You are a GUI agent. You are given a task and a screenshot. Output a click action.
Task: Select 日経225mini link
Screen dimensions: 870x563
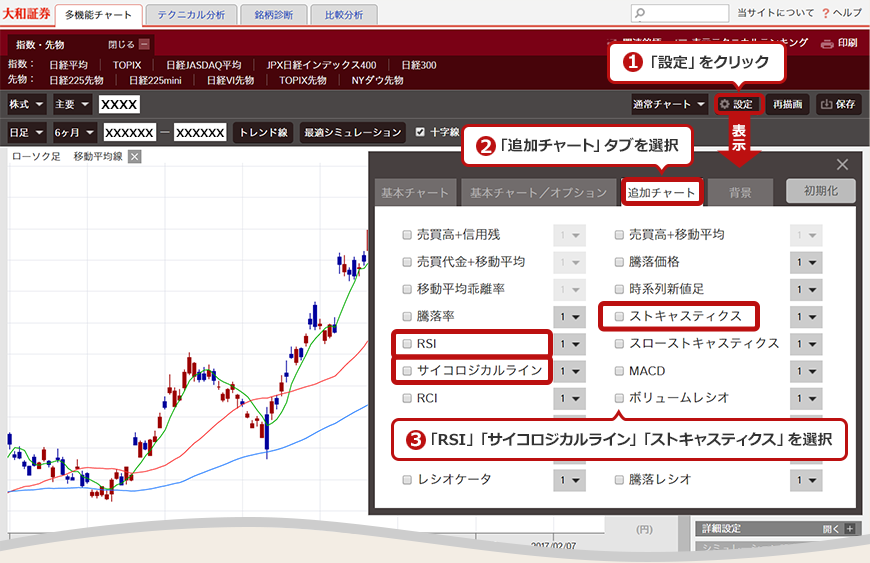click(155, 80)
